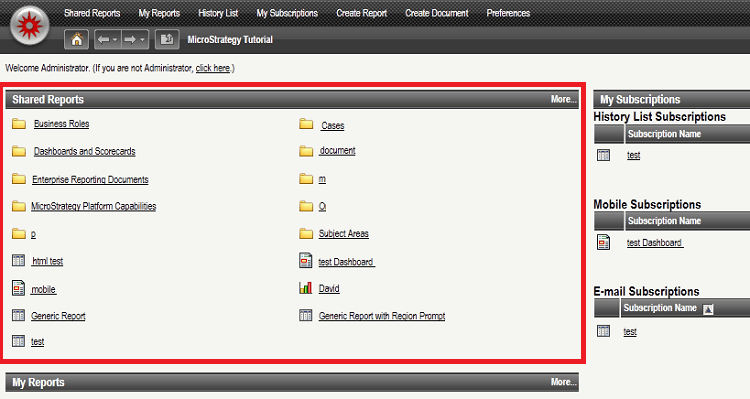Open test link under History List Subscriptions
This screenshot has height=399, width=750.
pyautogui.click(x=634, y=155)
